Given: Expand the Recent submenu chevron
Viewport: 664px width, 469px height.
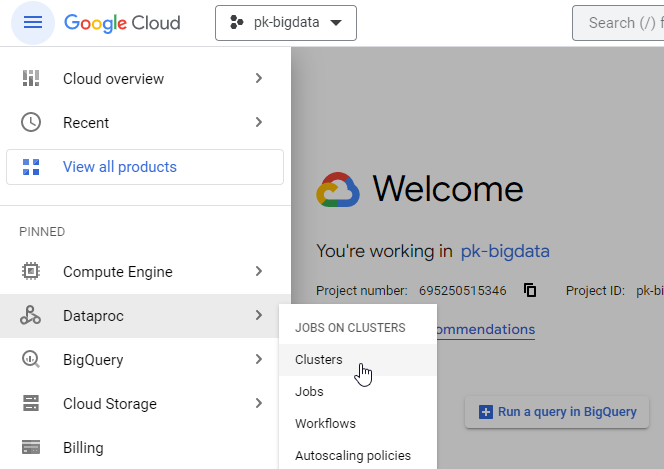Looking at the screenshot, I should 259,123.
